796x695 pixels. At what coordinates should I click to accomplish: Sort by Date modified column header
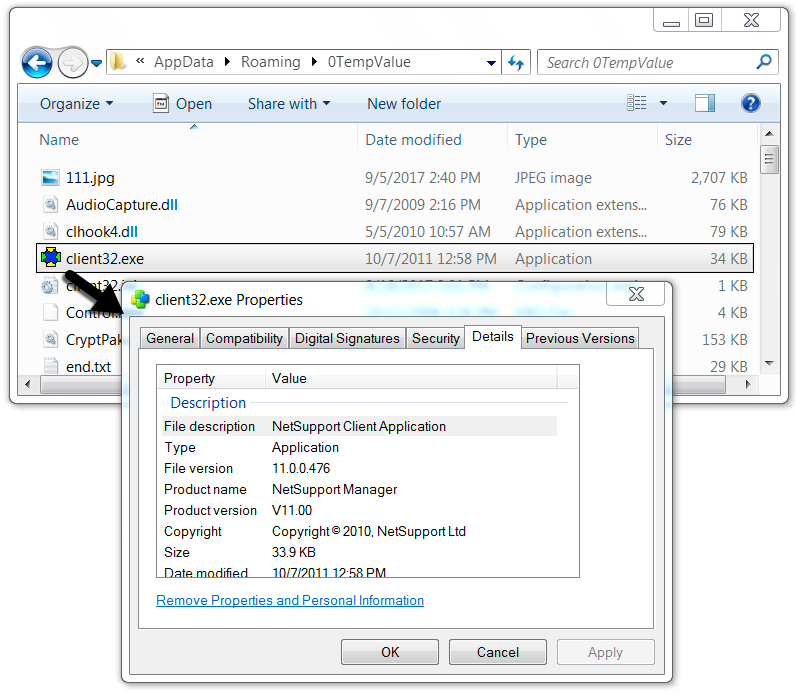click(414, 140)
